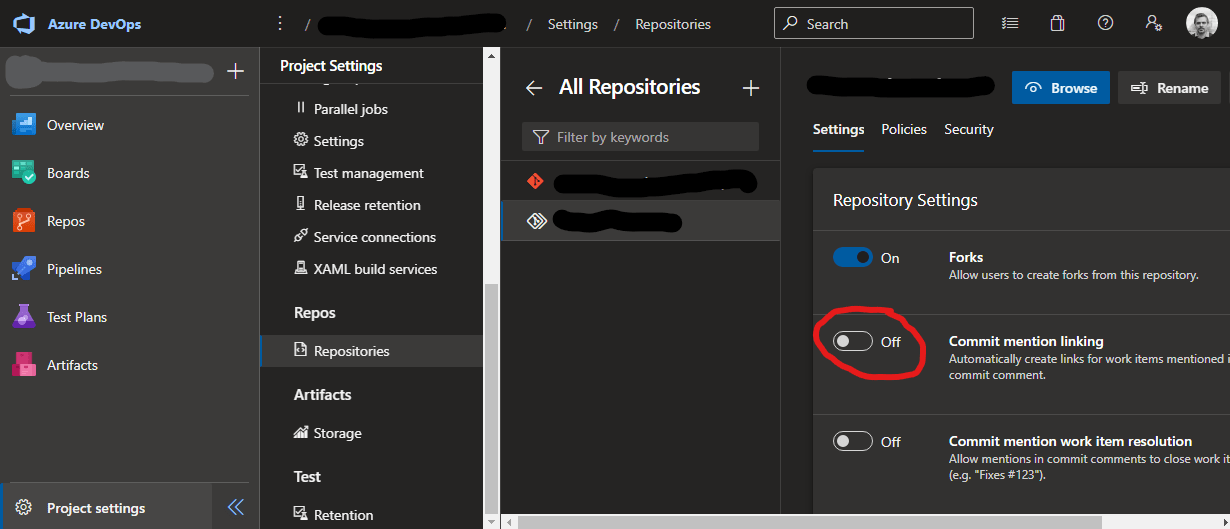Click the Project Settings panel vertical scrollbar
The width and height of the screenshot is (1230, 529).
point(490,397)
